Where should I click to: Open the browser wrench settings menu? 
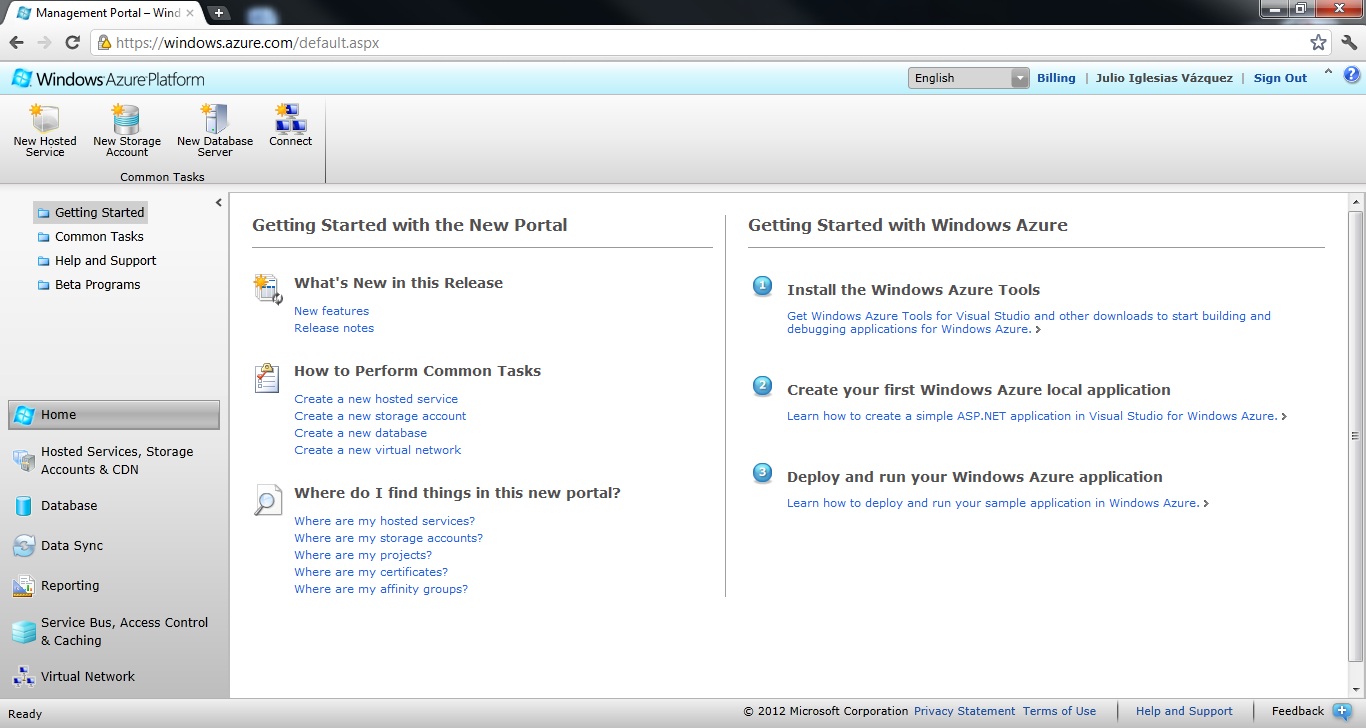(x=1349, y=43)
